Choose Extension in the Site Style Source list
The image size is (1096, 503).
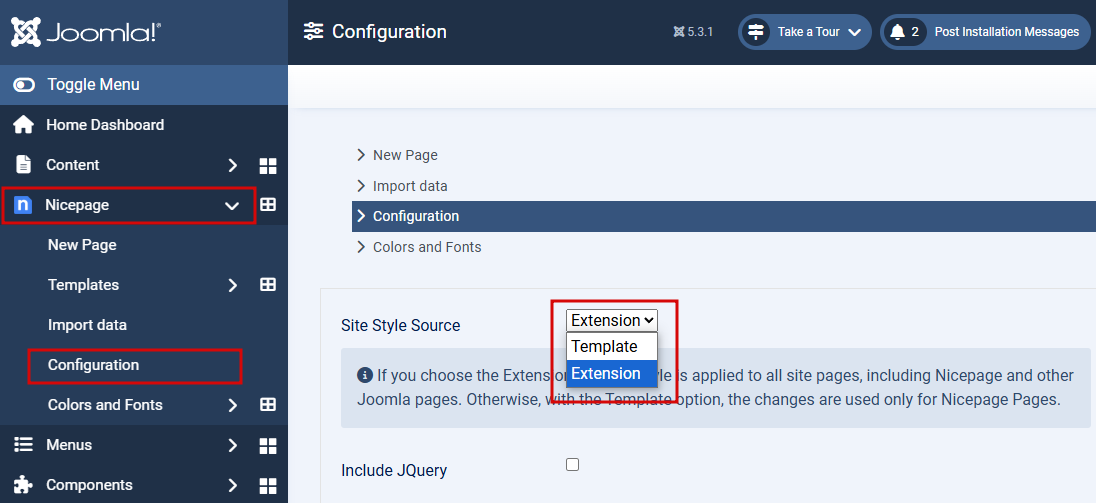tap(612, 373)
